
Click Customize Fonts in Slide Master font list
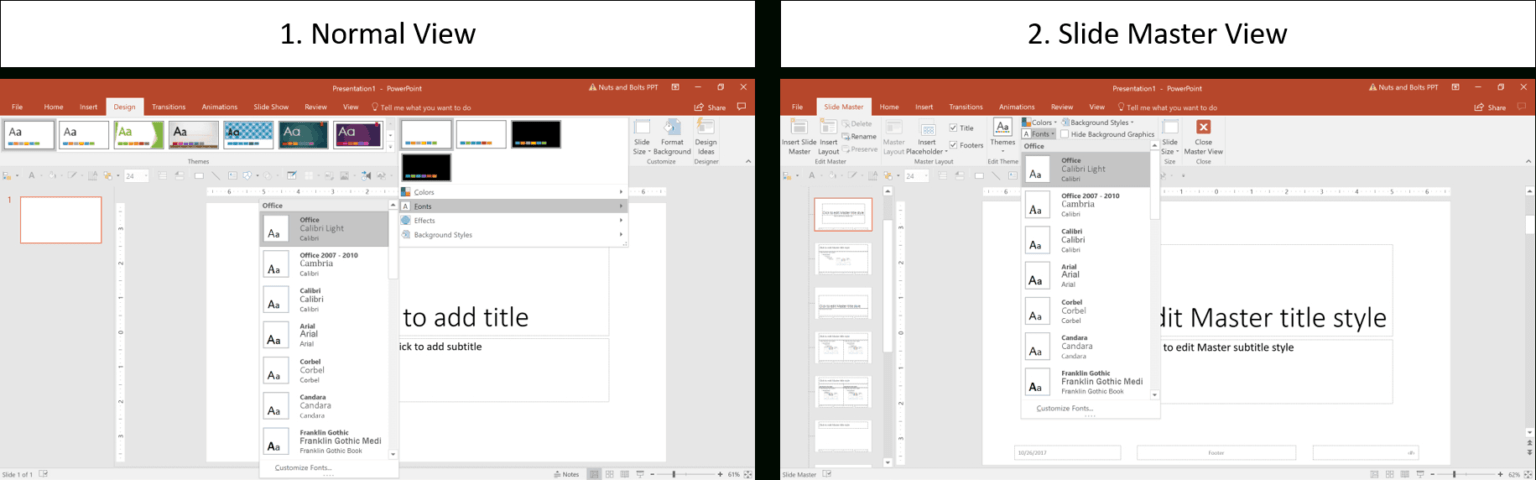pos(1065,408)
